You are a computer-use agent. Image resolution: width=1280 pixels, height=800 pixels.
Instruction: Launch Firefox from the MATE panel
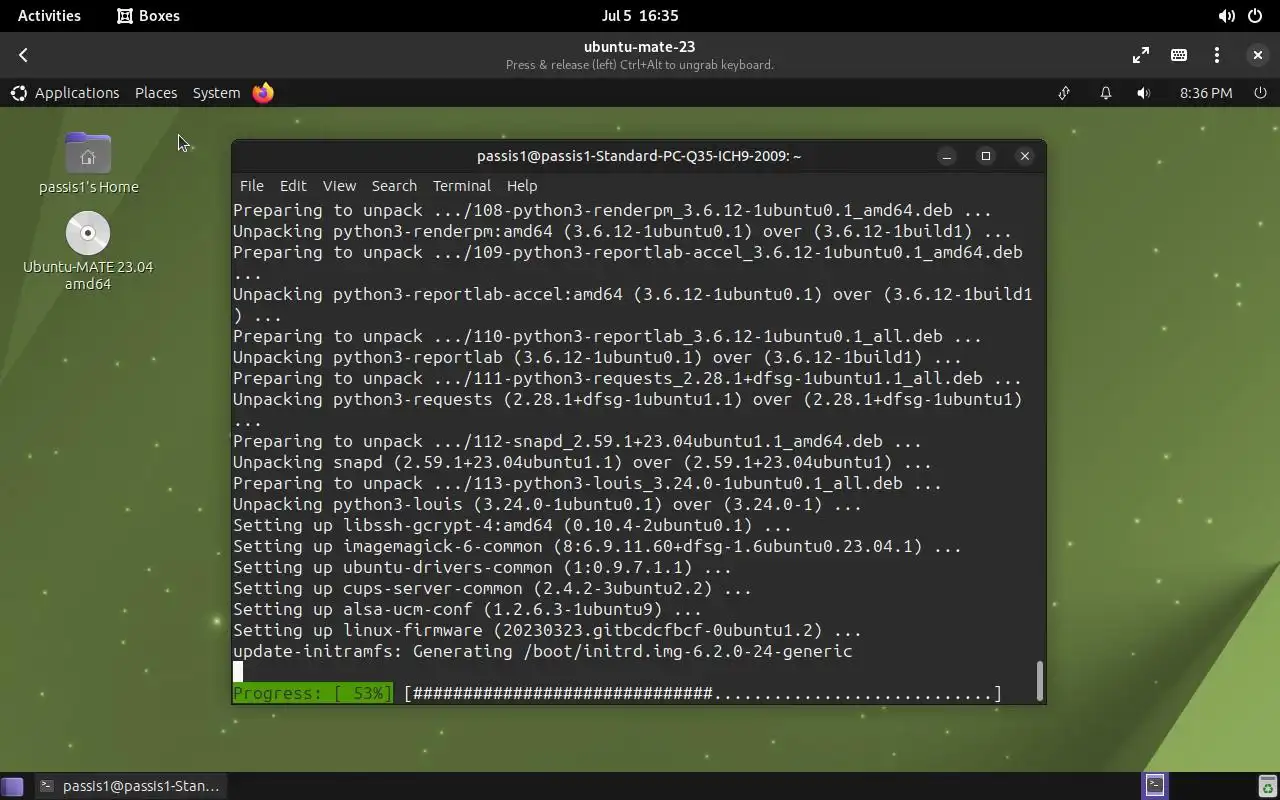[263, 92]
